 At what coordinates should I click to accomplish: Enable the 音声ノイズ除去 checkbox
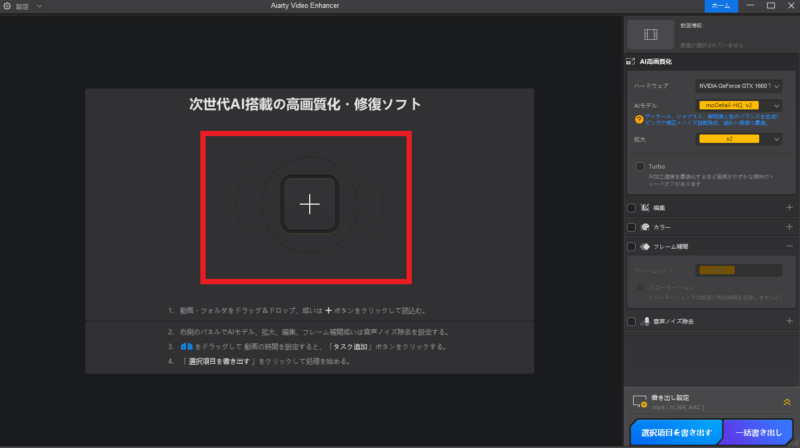pos(630,322)
